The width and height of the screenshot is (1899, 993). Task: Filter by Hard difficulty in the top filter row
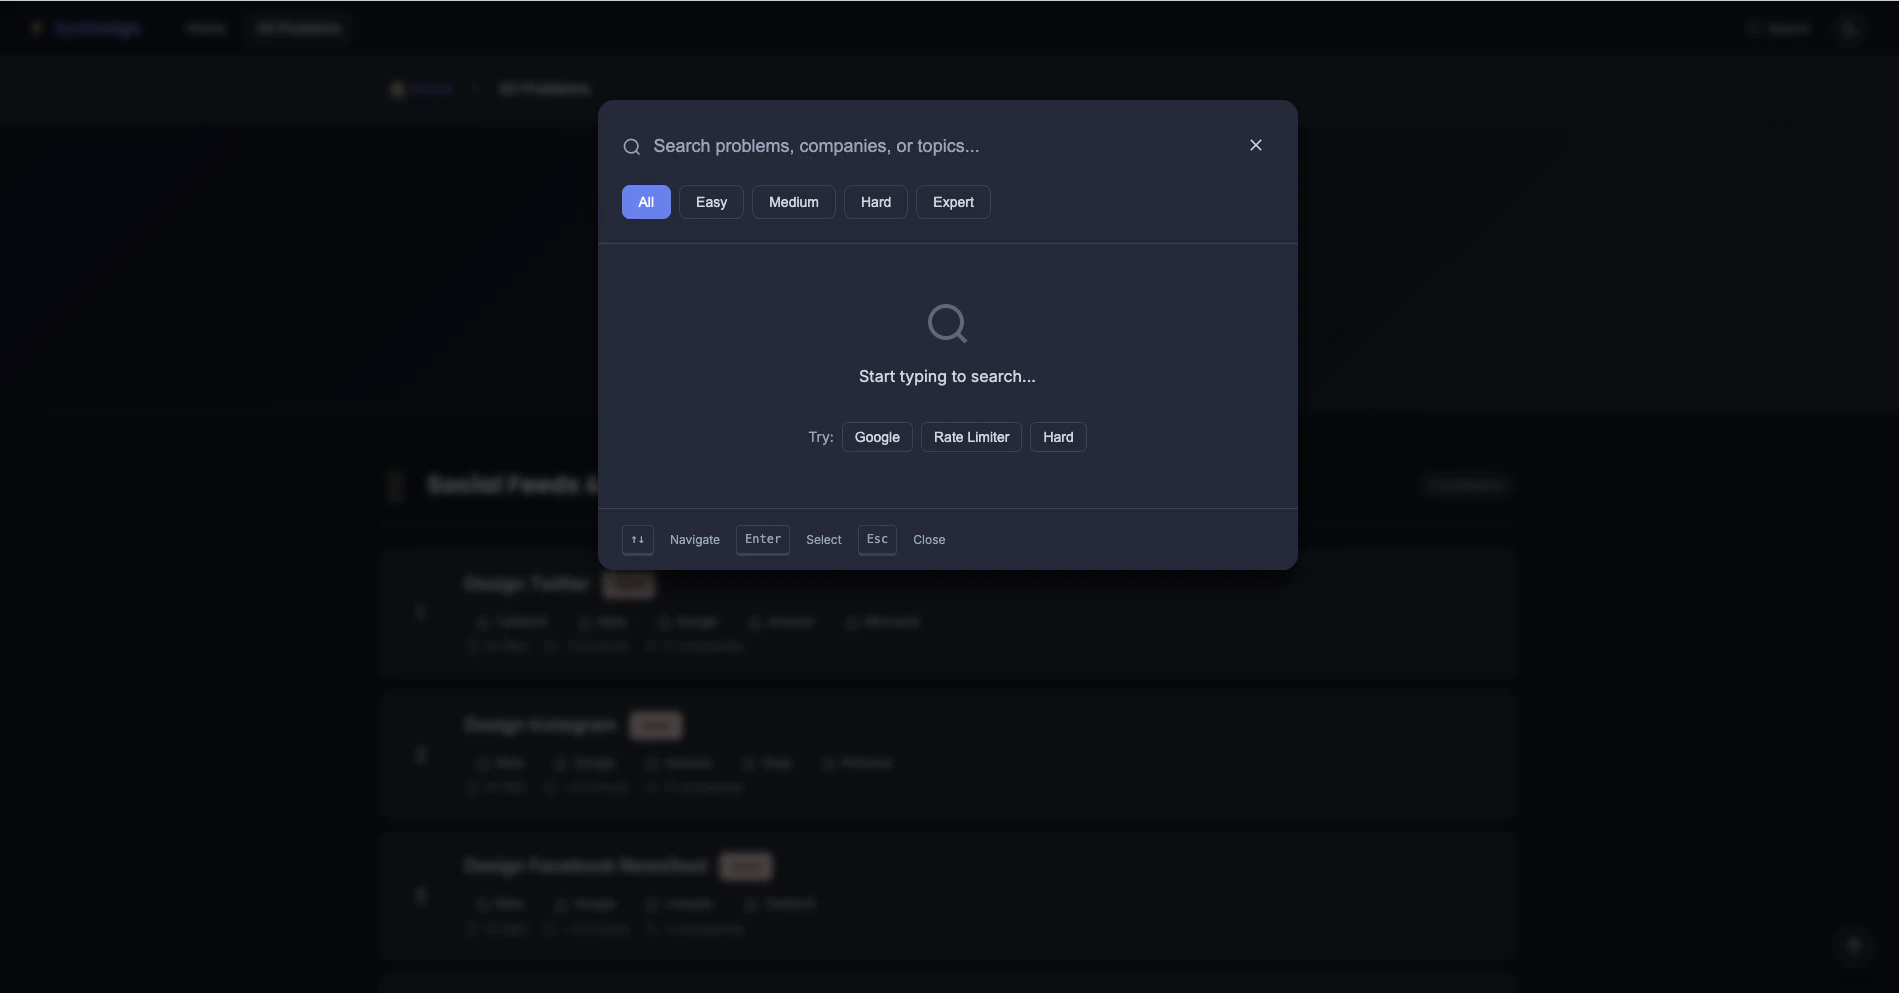(x=875, y=202)
